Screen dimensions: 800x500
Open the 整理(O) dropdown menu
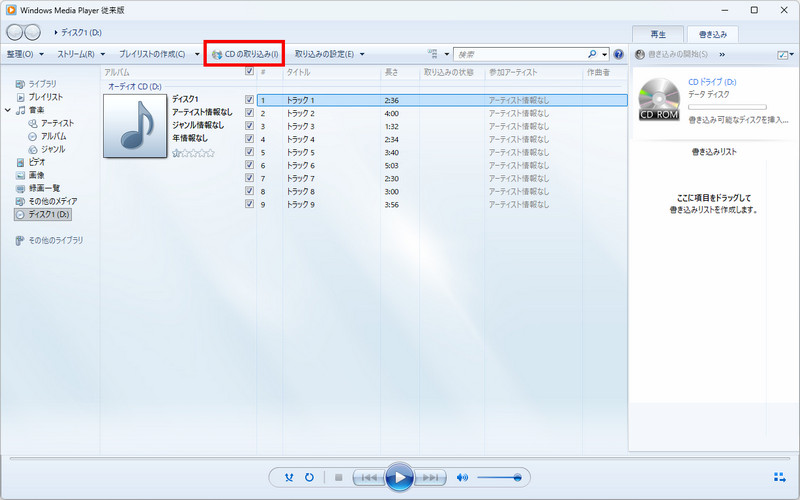click(x=25, y=54)
